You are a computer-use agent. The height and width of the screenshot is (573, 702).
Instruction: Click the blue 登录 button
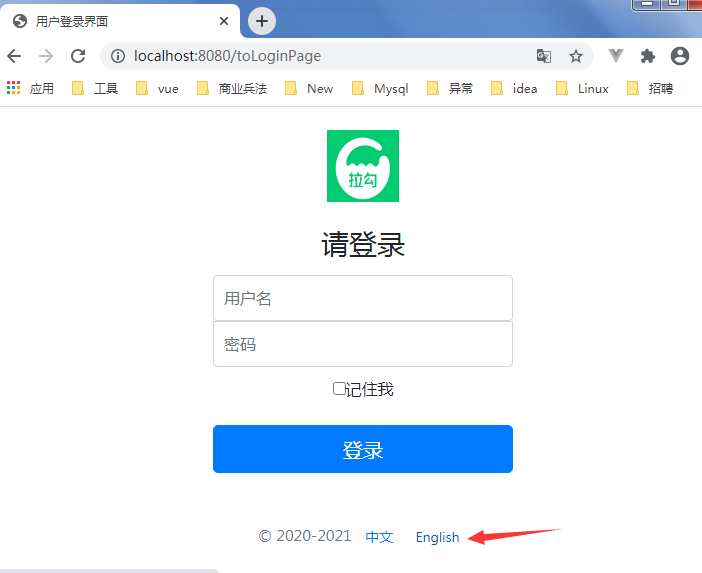(363, 449)
